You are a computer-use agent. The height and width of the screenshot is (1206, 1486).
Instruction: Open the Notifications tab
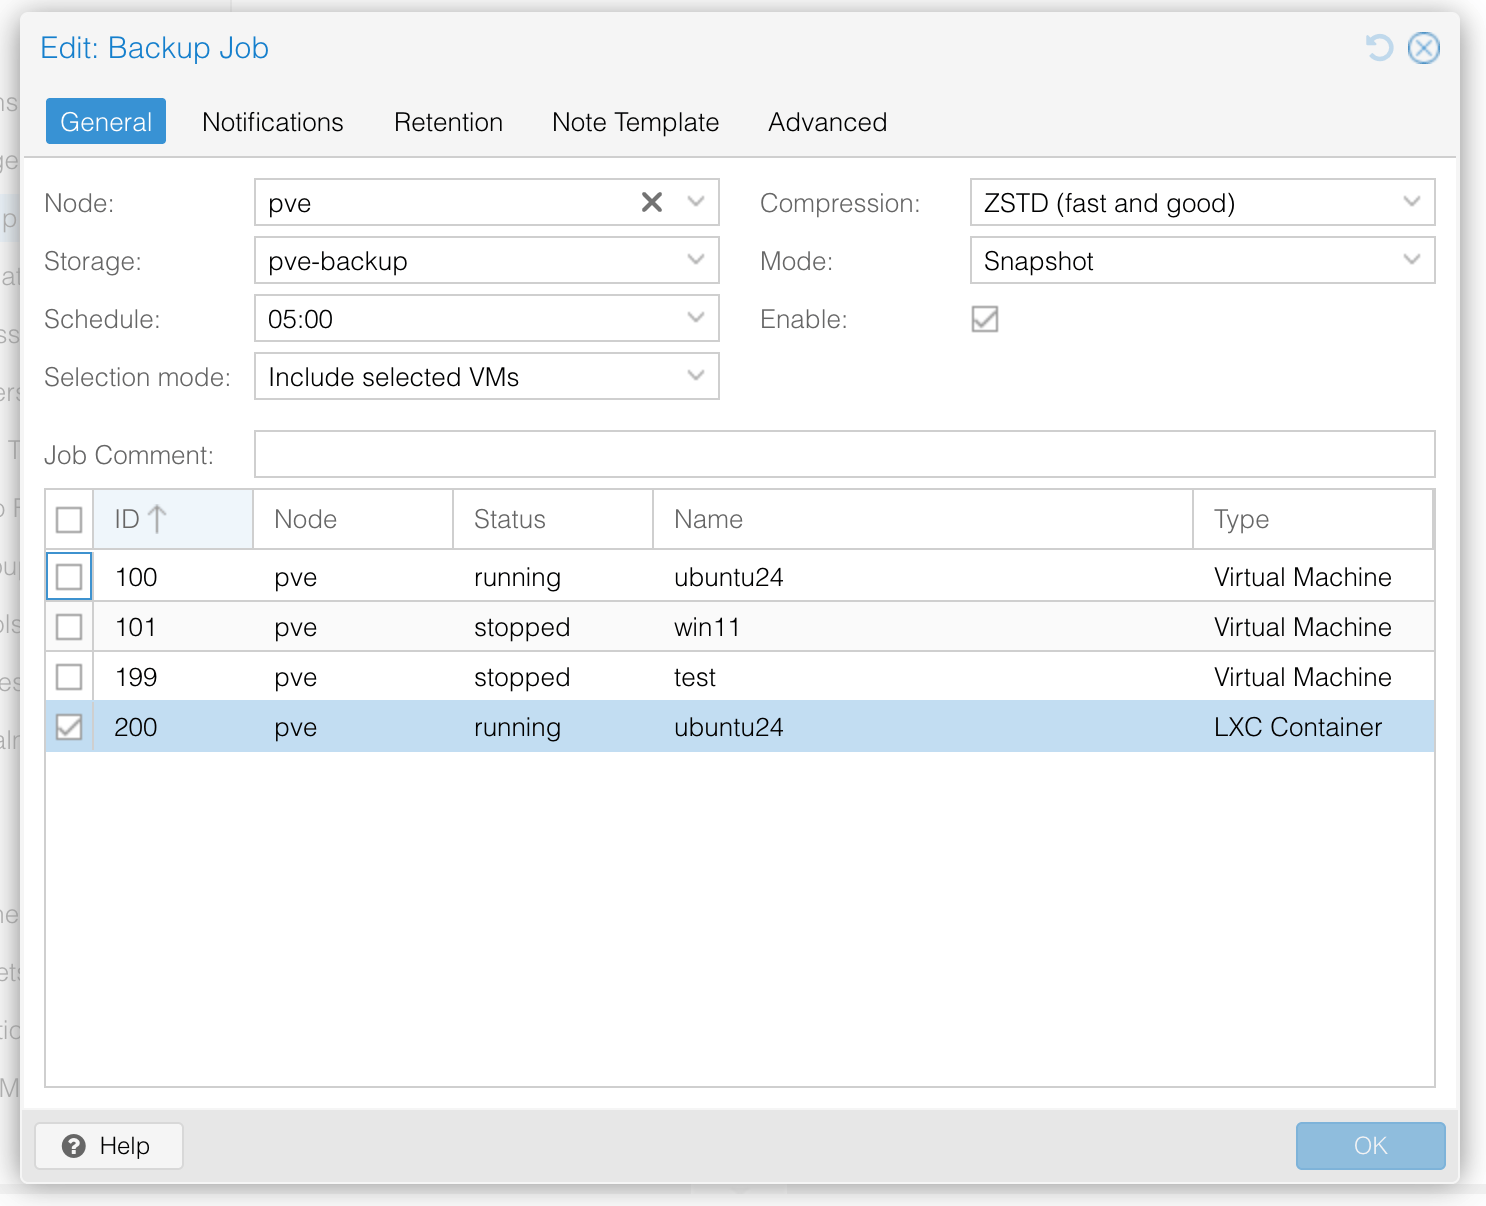272,122
